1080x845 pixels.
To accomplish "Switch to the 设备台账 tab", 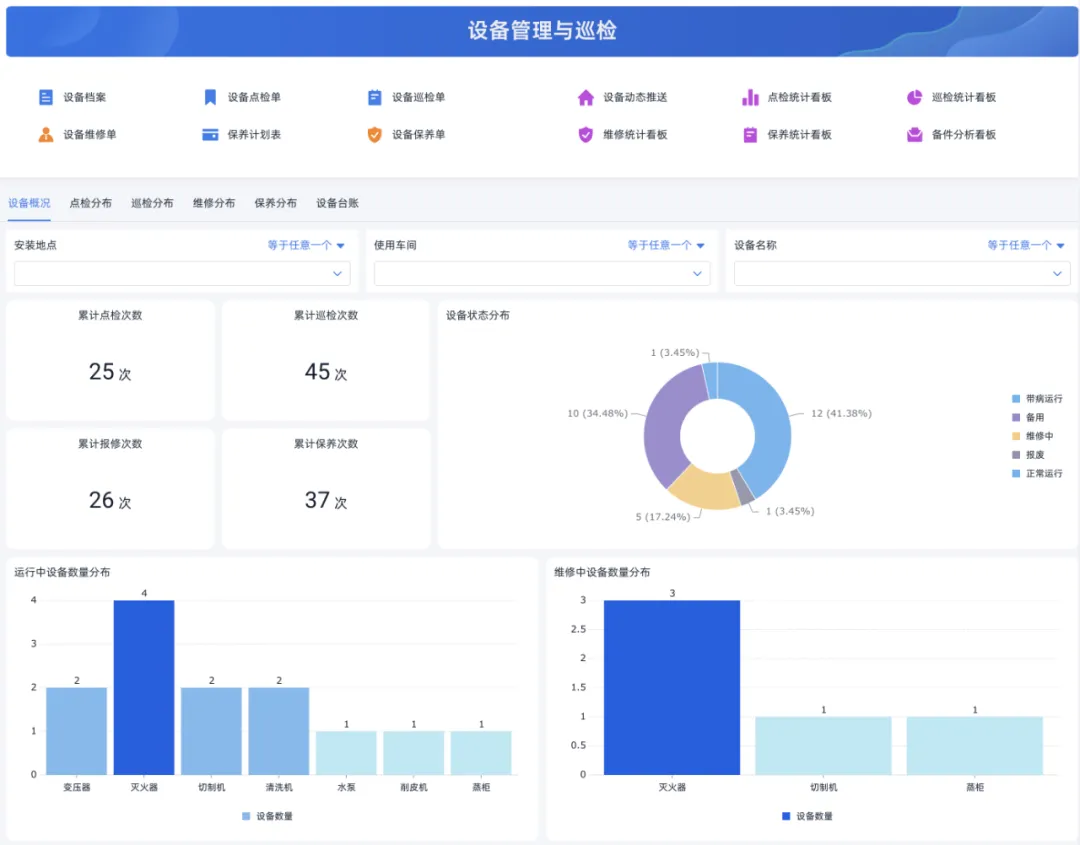I will pos(337,203).
